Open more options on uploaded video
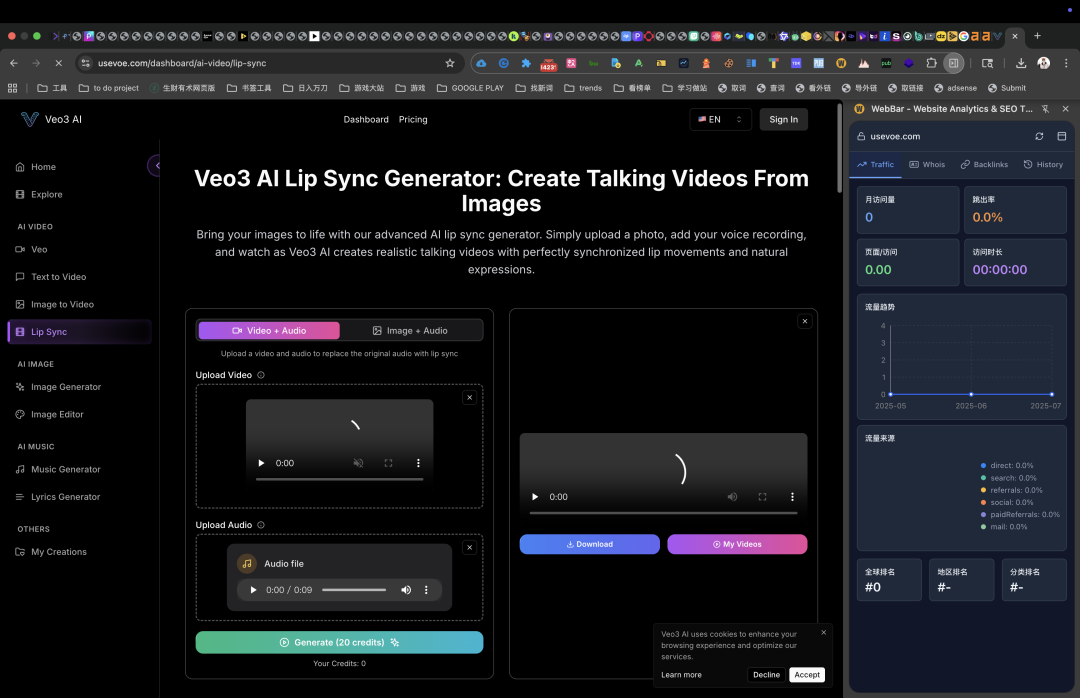Viewport: 1080px width, 698px height. pyautogui.click(x=418, y=463)
